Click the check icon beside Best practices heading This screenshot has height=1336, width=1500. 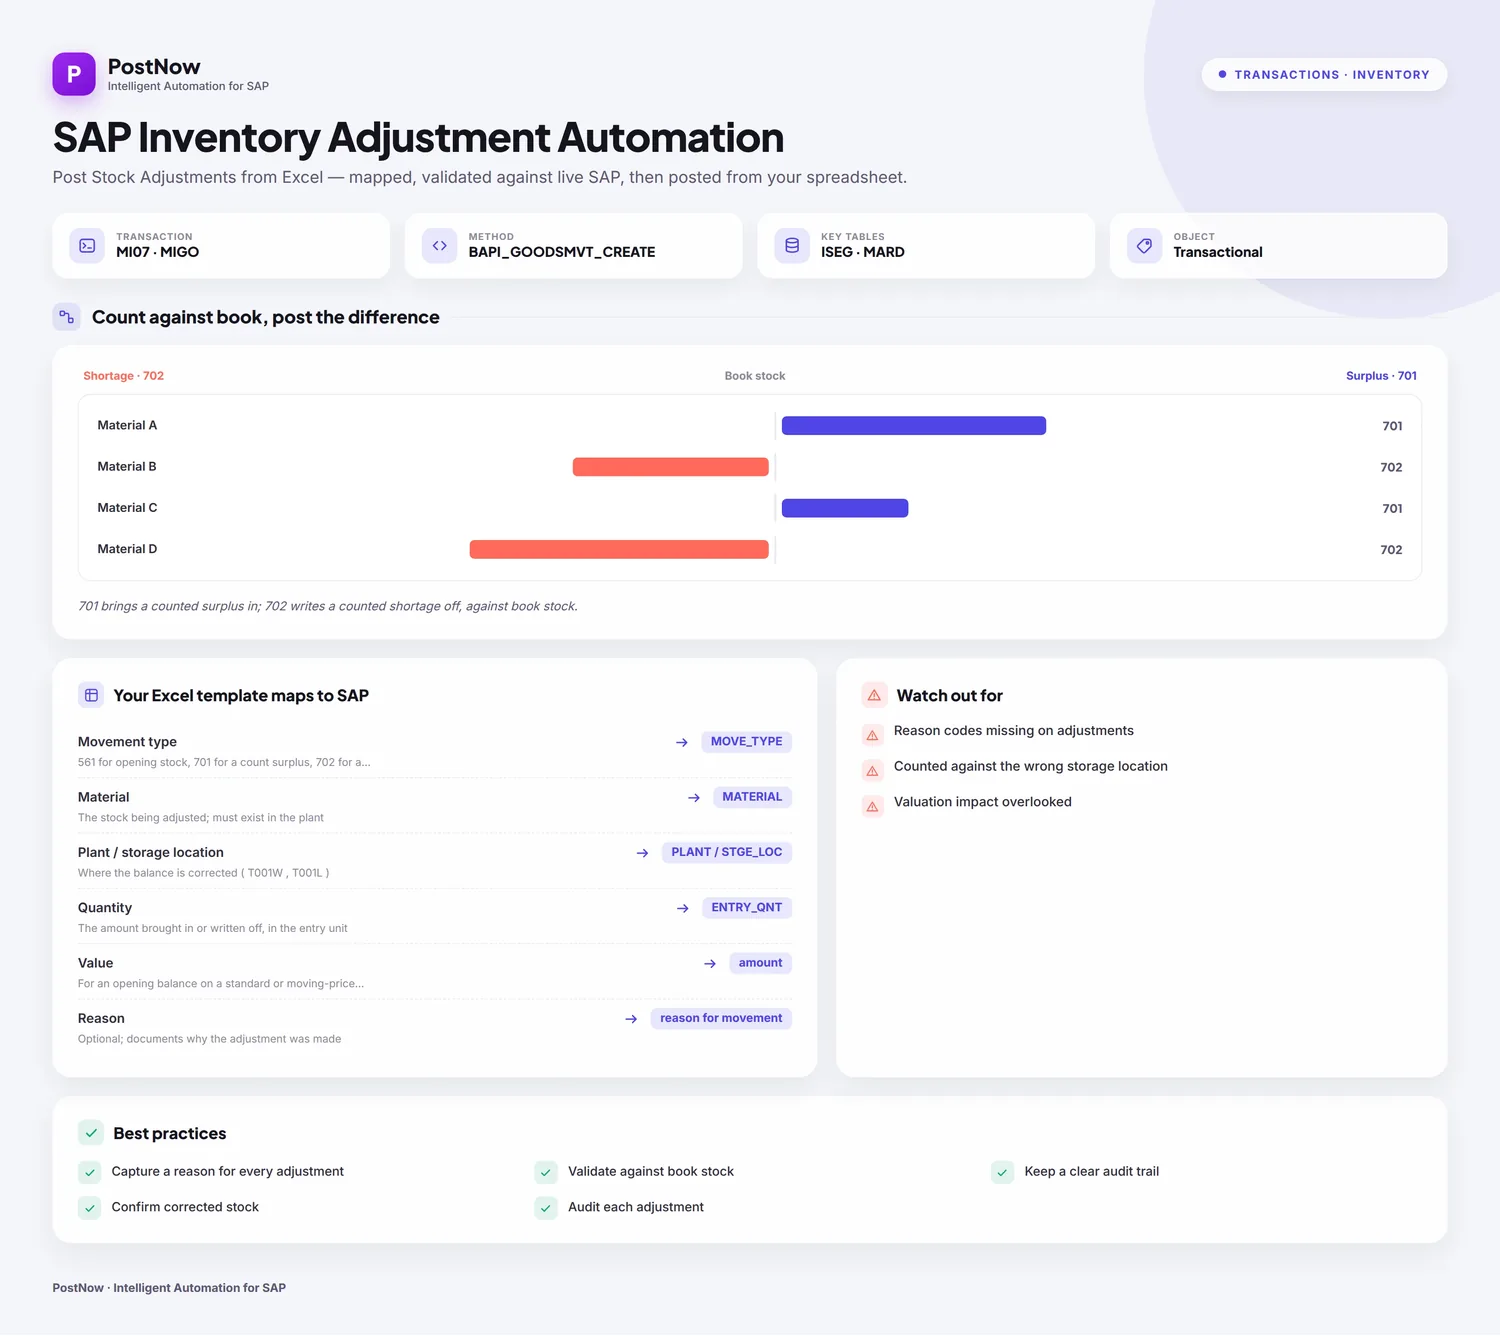coord(91,1133)
